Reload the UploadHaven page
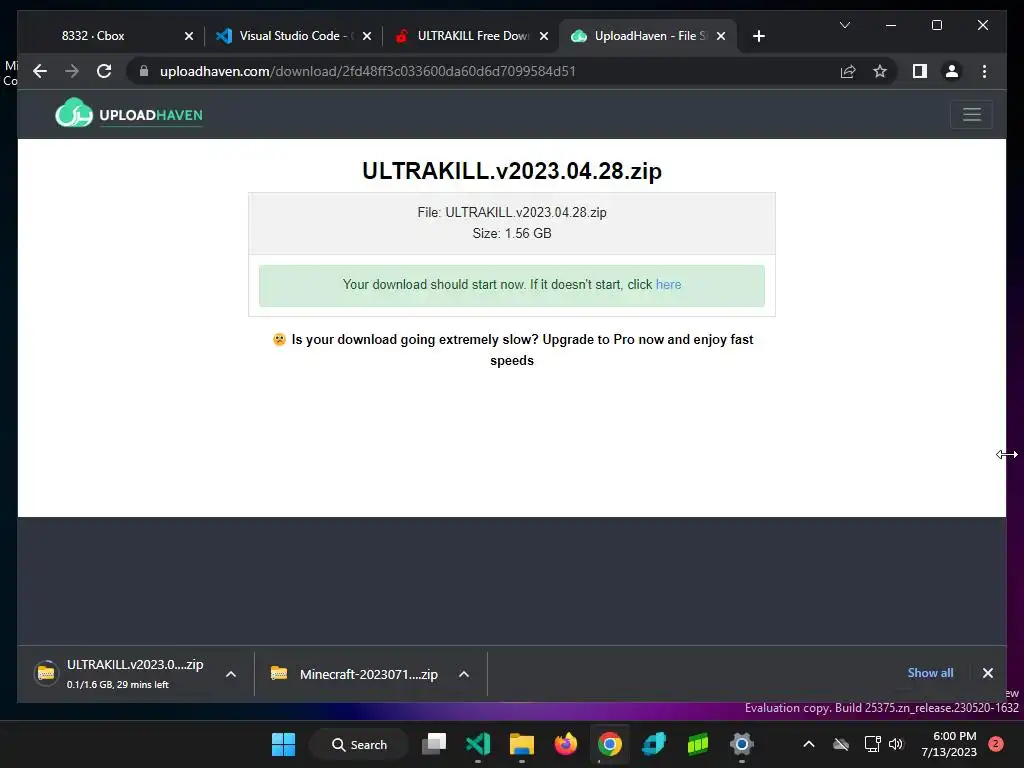The height and width of the screenshot is (768, 1024). (104, 71)
